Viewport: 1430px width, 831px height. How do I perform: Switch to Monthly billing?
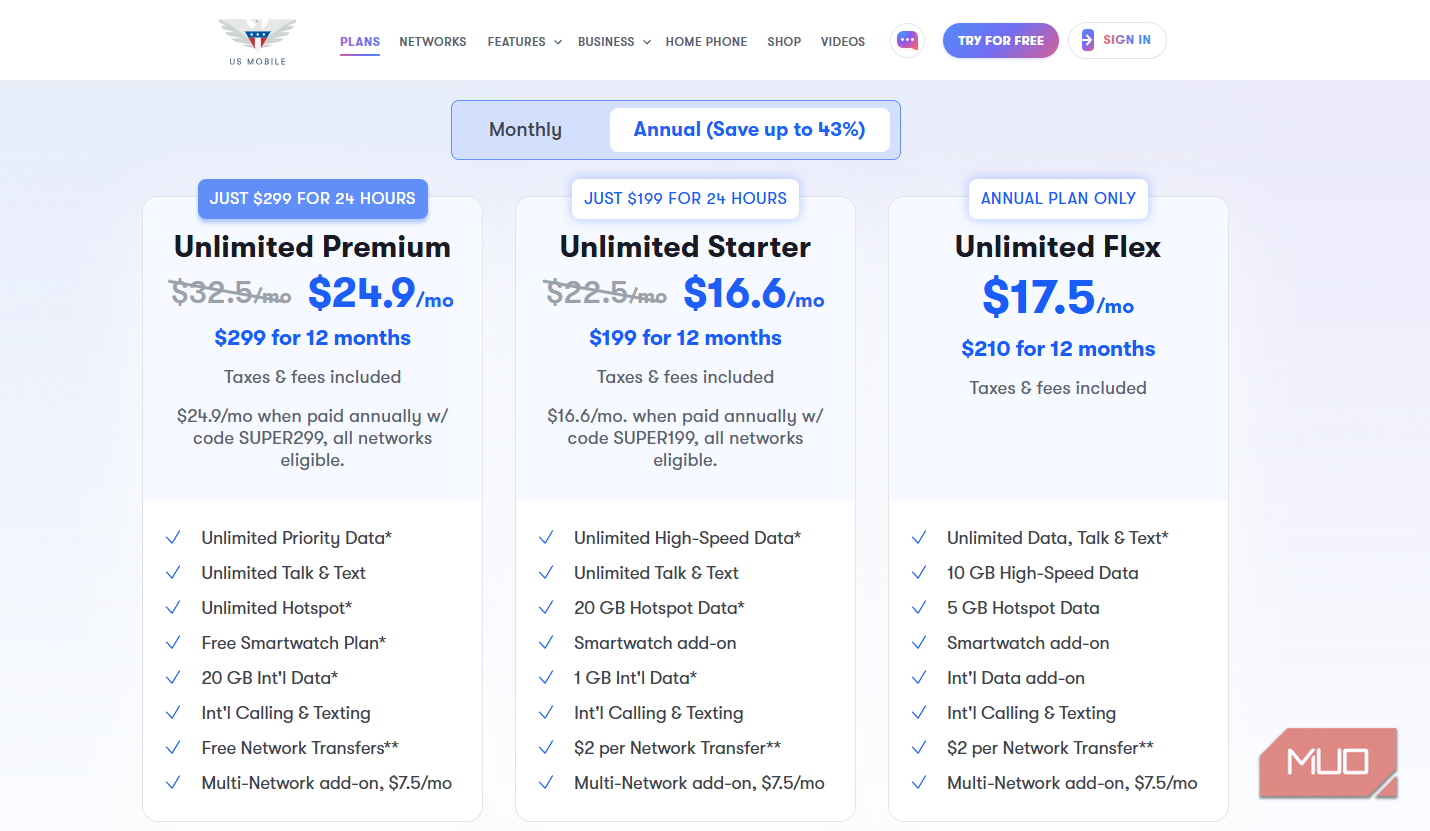click(x=525, y=130)
